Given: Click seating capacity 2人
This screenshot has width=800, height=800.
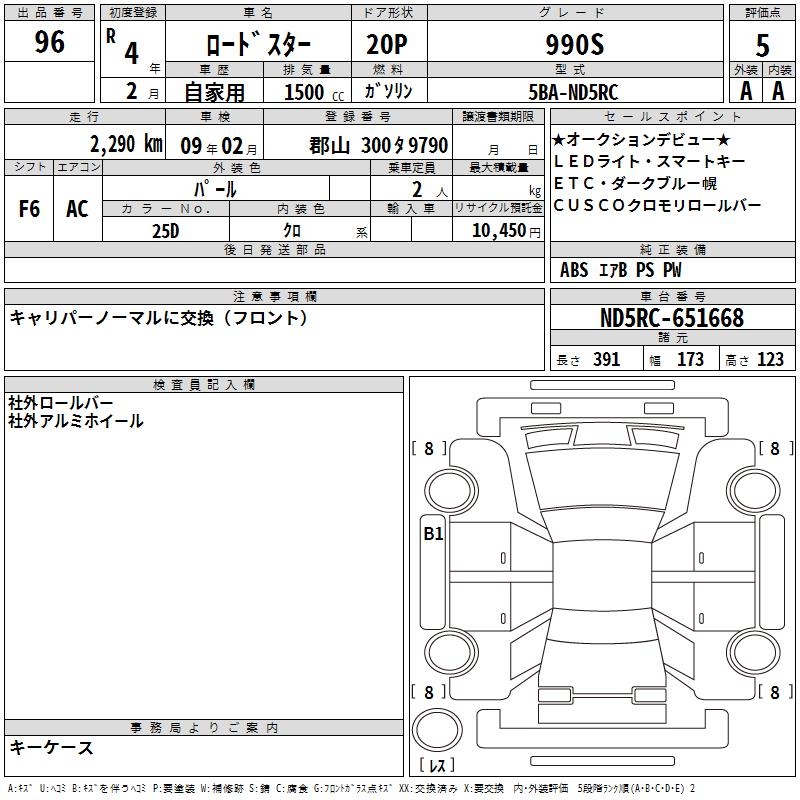Looking at the screenshot, I should (x=430, y=190).
